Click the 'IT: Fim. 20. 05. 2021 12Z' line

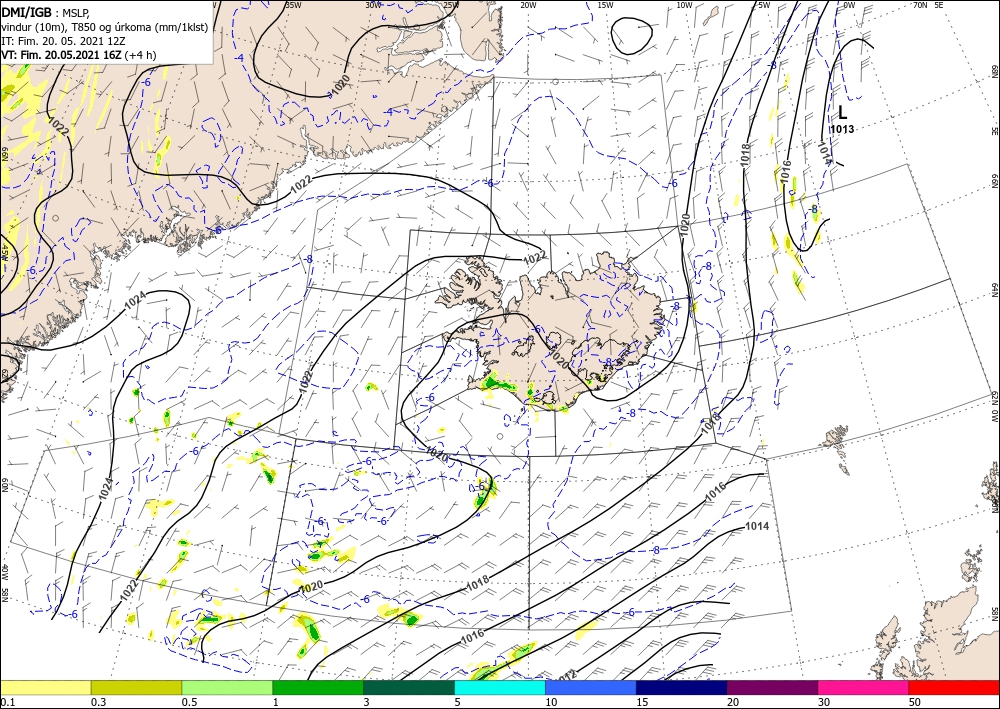[63, 41]
